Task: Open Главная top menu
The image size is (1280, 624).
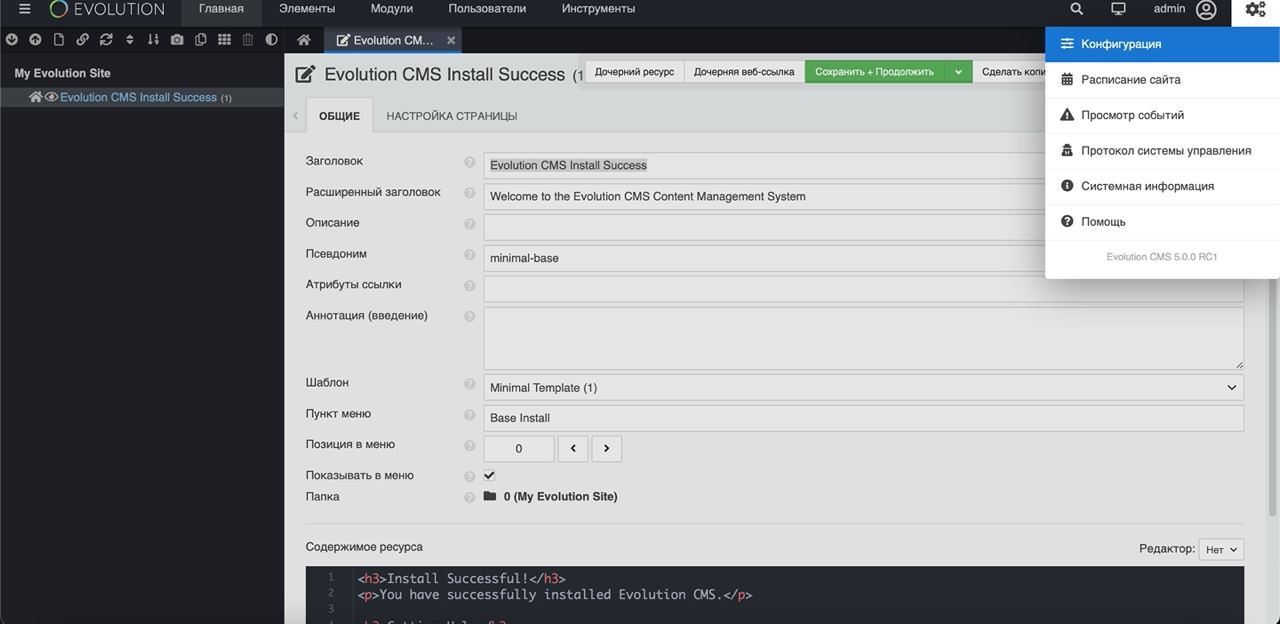Action: (221, 9)
